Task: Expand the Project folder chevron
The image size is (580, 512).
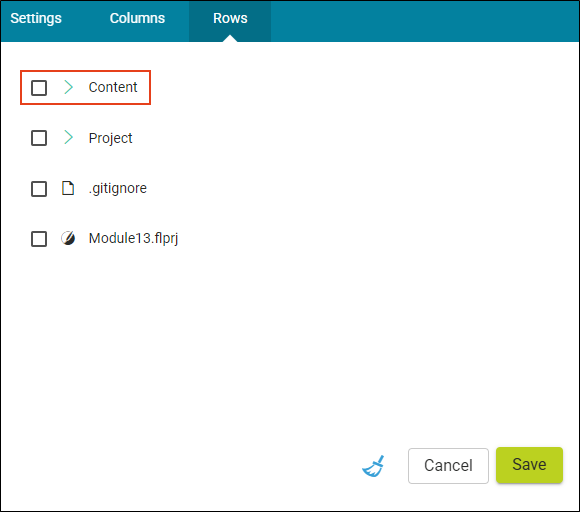Action: 68,137
